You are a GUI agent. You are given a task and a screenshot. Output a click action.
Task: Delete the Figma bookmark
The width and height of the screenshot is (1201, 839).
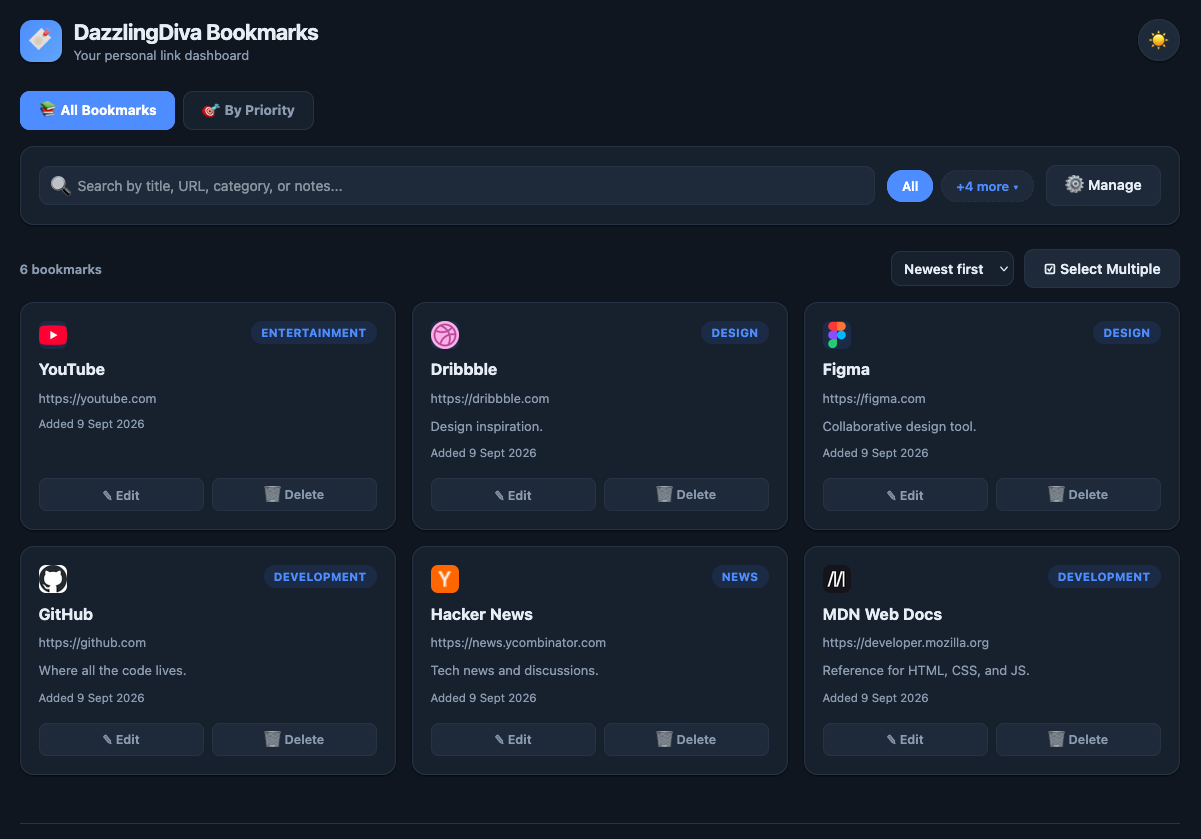(x=1078, y=494)
